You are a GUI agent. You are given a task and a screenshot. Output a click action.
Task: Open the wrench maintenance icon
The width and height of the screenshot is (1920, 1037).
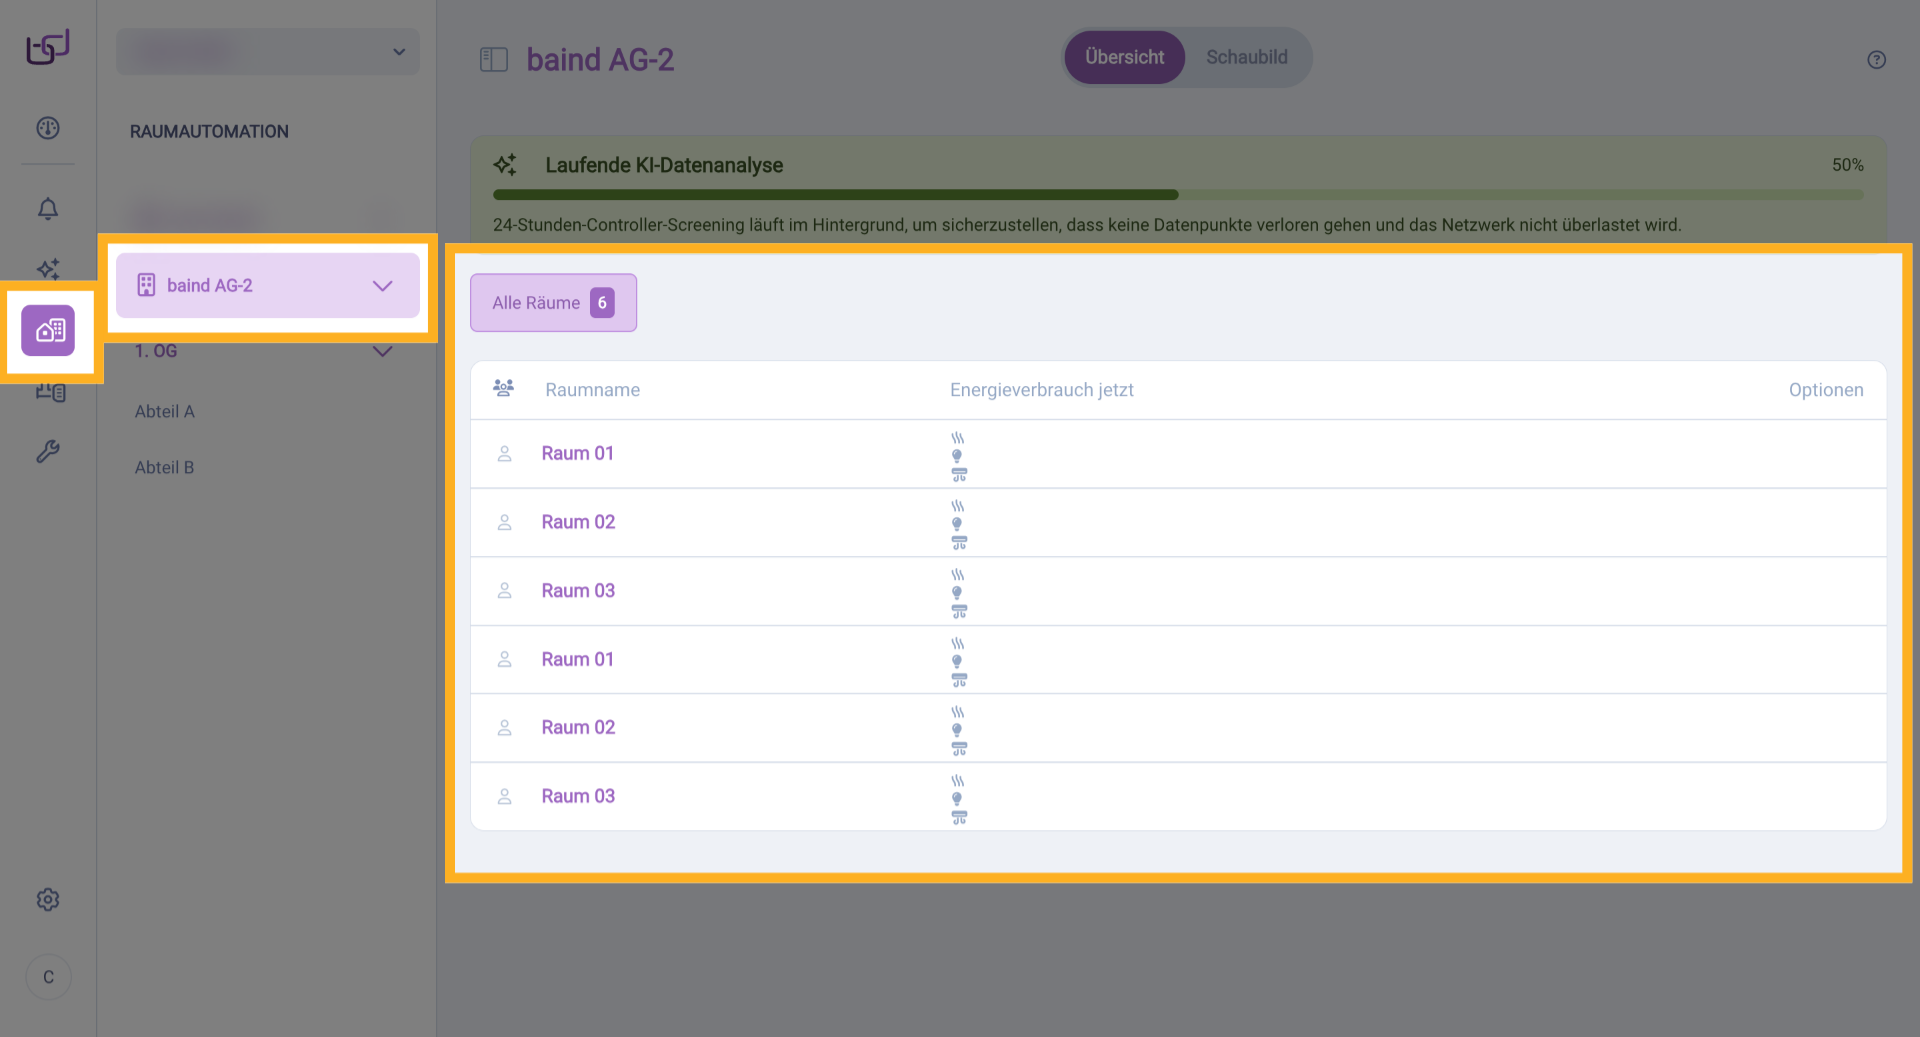(x=48, y=452)
